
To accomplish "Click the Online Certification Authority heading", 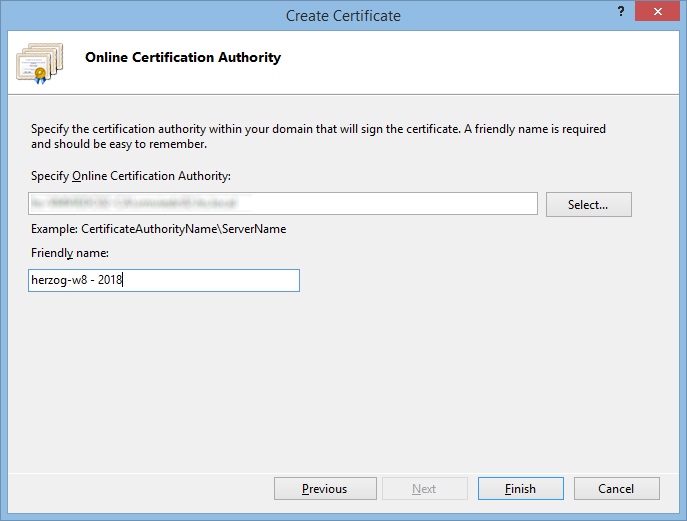I will coord(183,58).
